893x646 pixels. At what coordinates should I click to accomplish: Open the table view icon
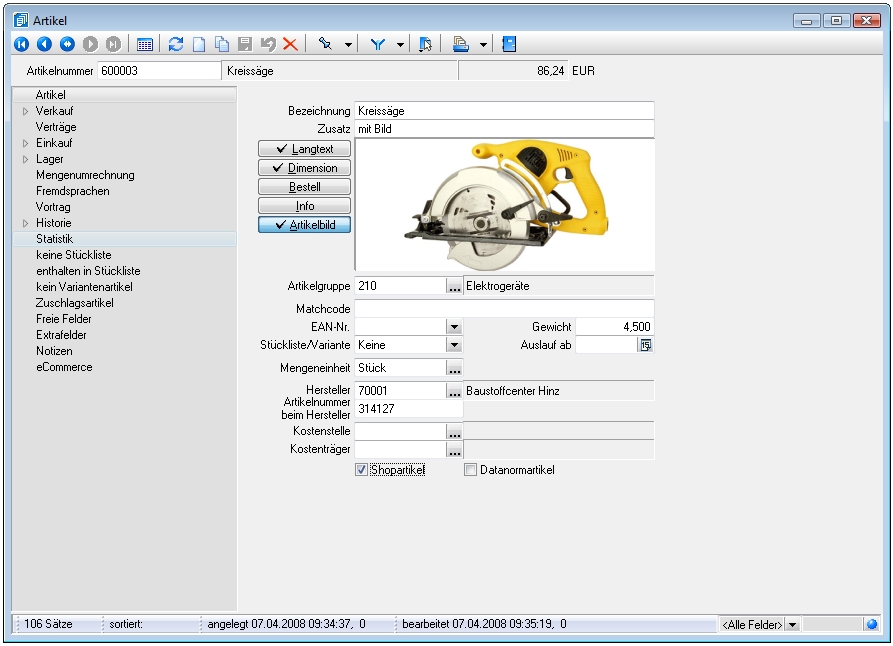(x=145, y=44)
